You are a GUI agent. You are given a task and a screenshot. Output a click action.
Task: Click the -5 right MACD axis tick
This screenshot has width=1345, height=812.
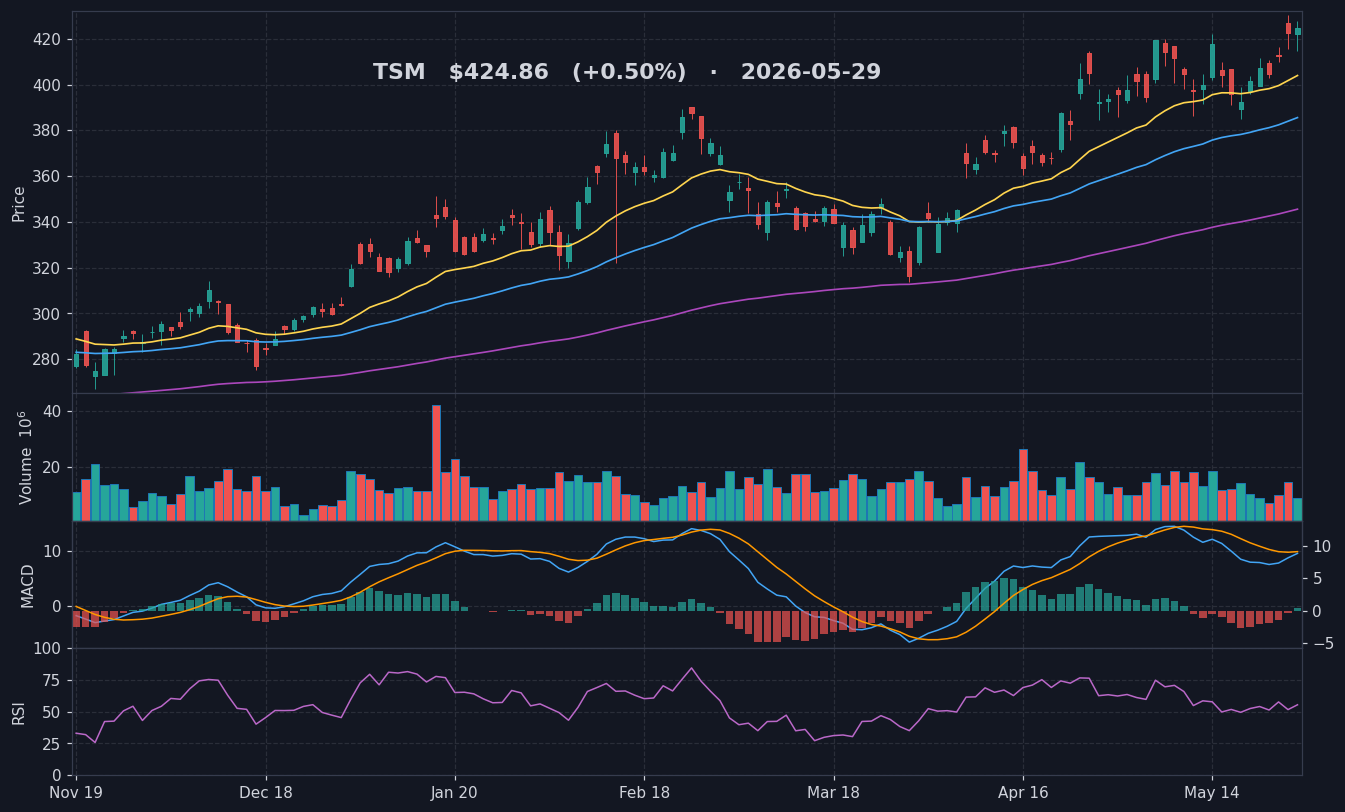tap(1321, 643)
